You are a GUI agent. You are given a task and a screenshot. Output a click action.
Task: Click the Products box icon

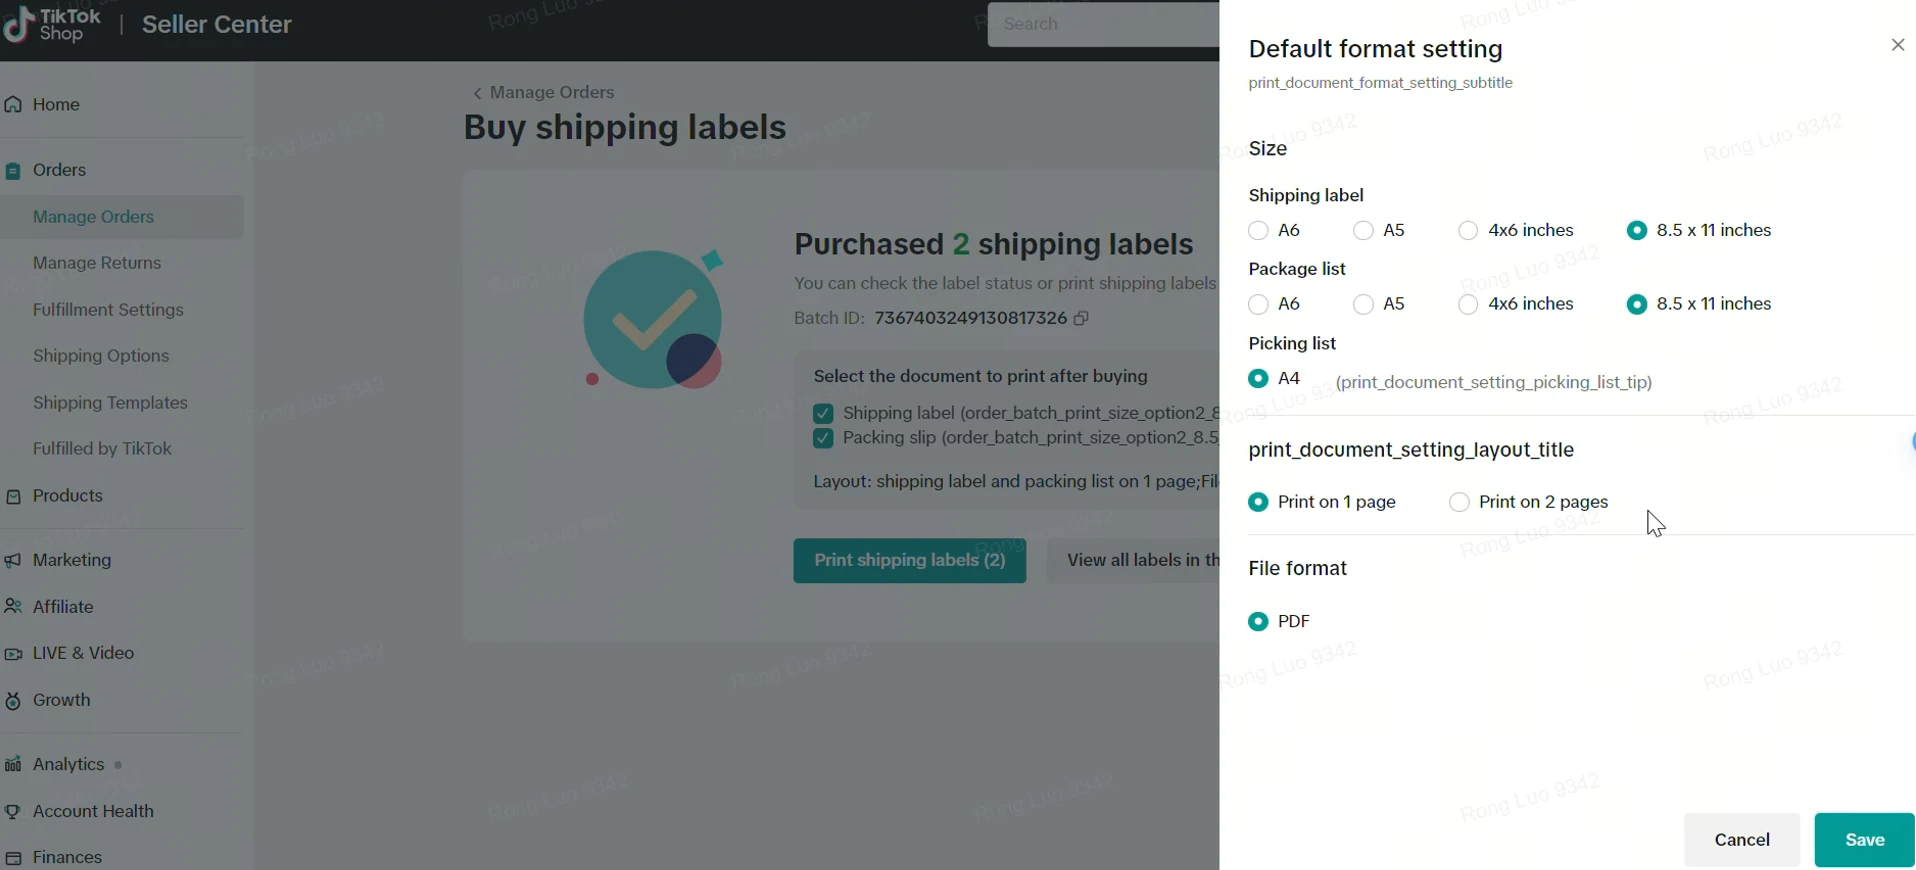[13, 496]
